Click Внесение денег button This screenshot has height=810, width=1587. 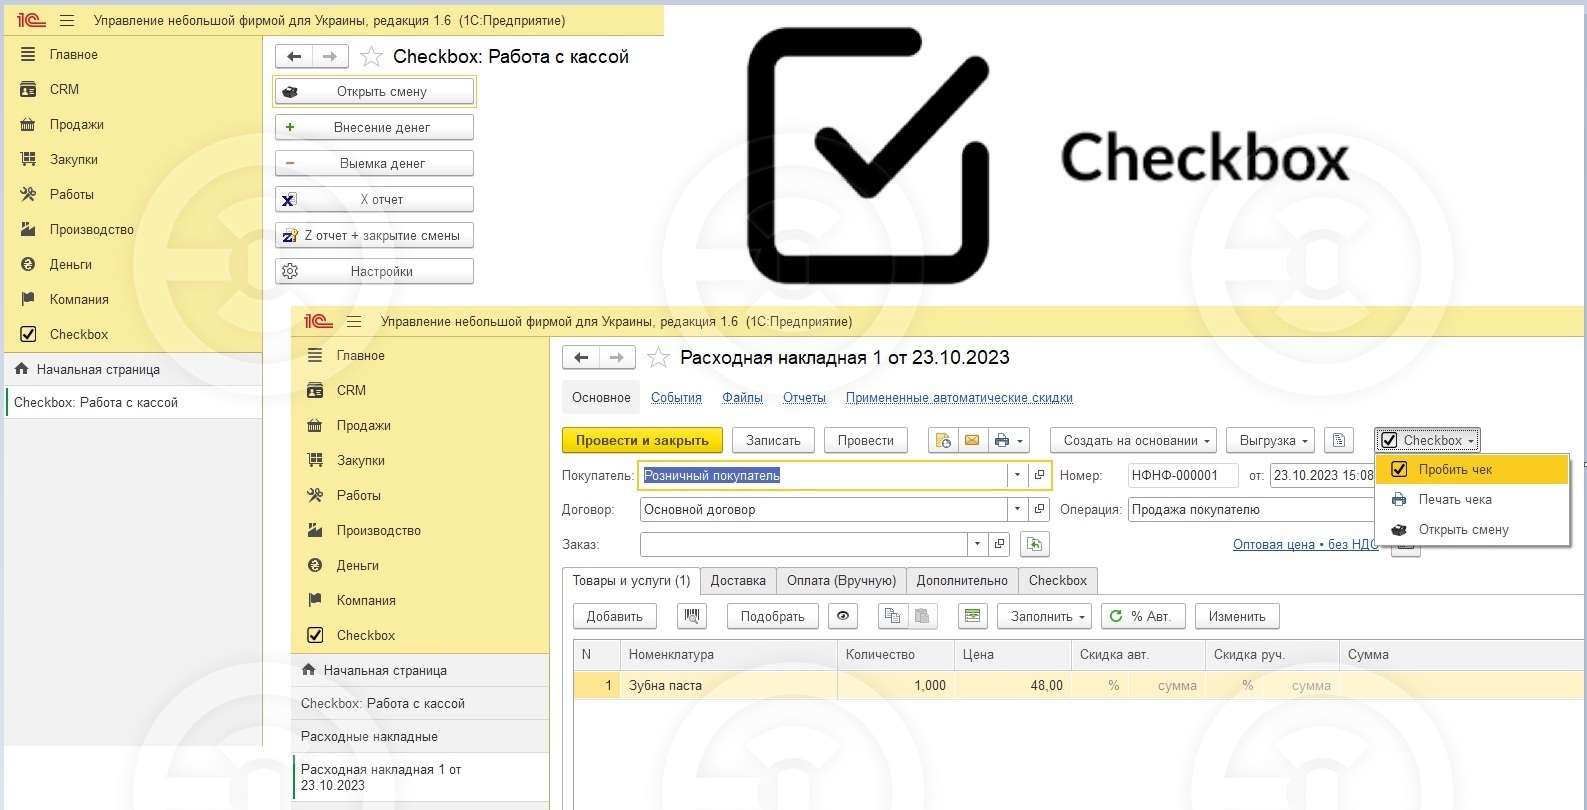[x=375, y=127]
